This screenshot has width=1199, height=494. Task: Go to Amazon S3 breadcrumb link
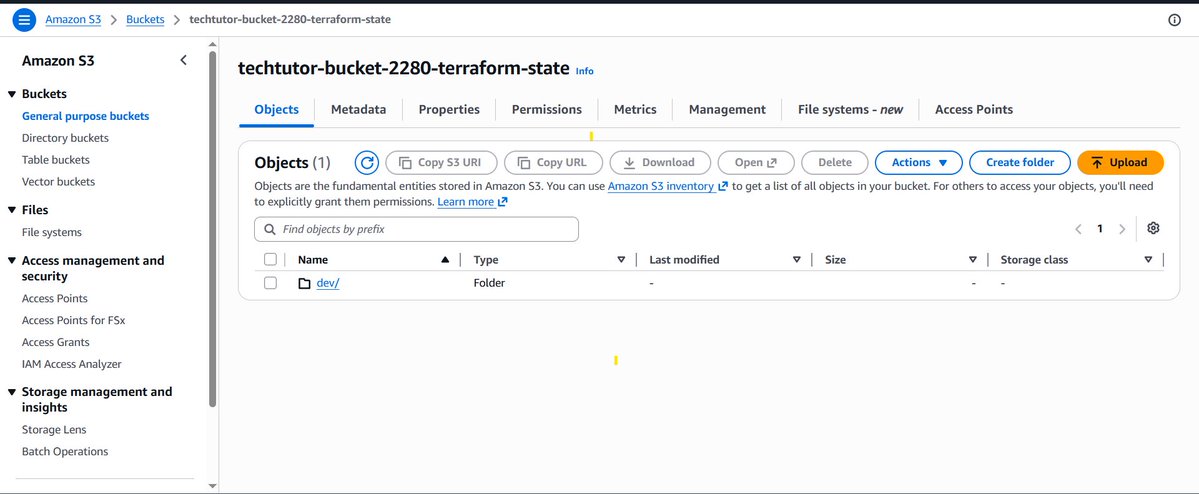tap(73, 19)
